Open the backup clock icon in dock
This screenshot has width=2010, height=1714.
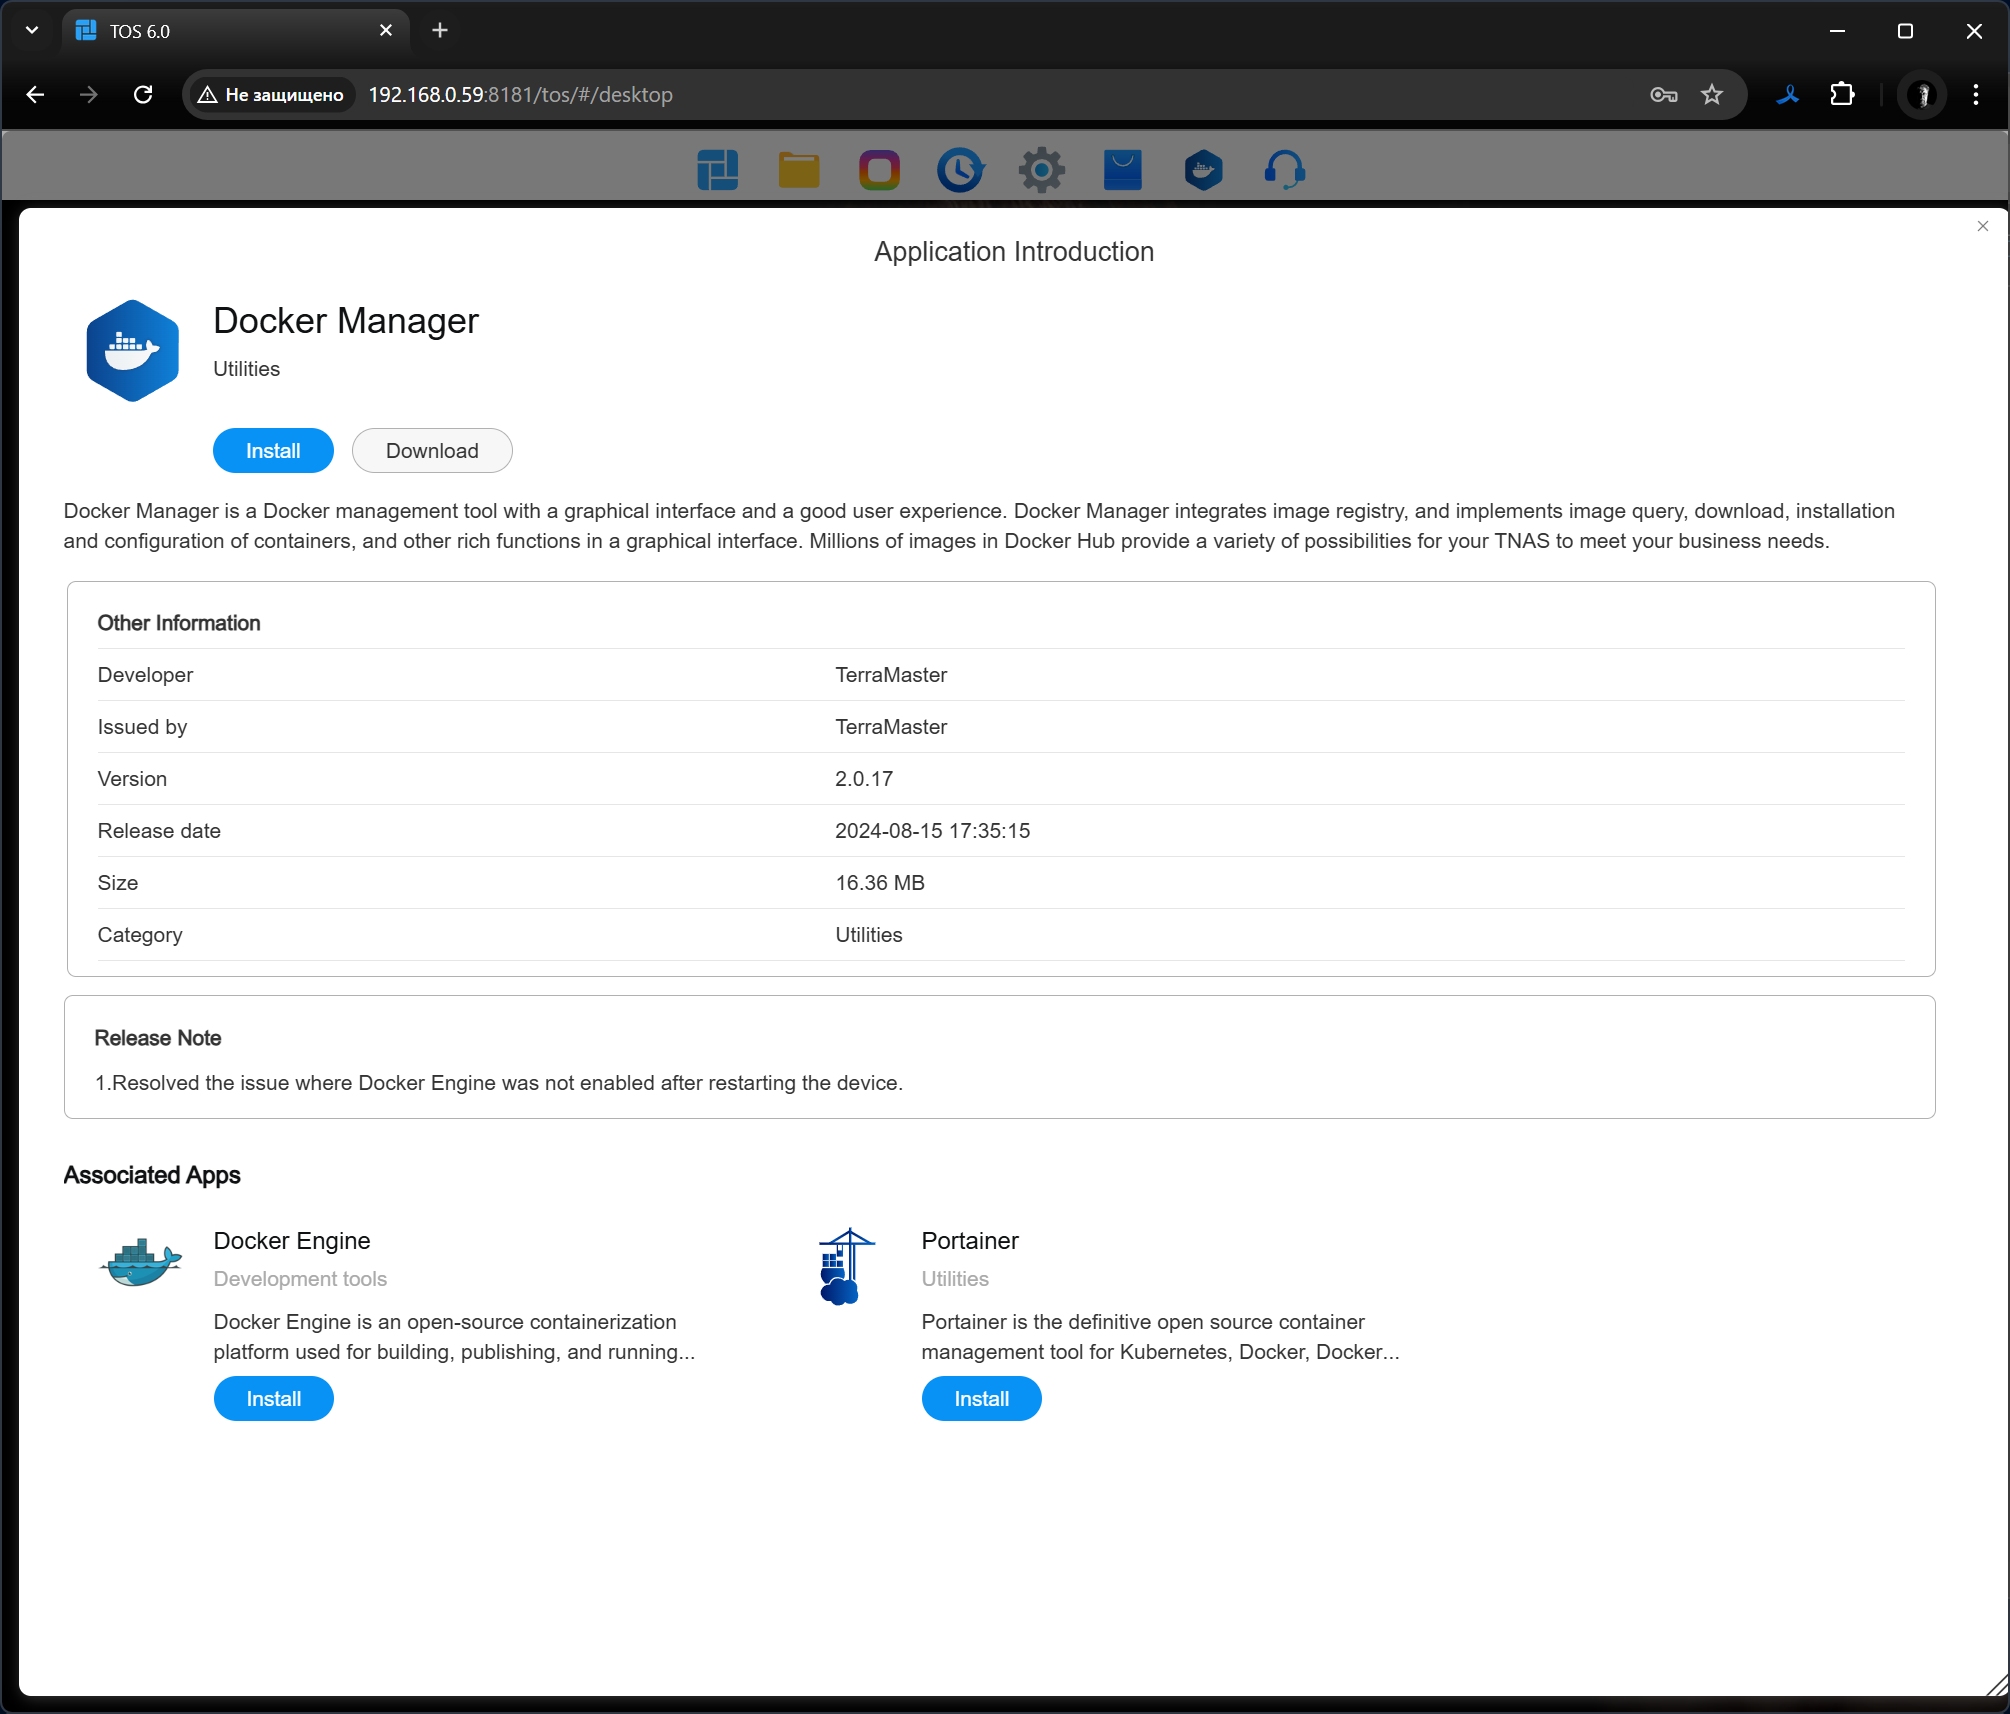[960, 170]
